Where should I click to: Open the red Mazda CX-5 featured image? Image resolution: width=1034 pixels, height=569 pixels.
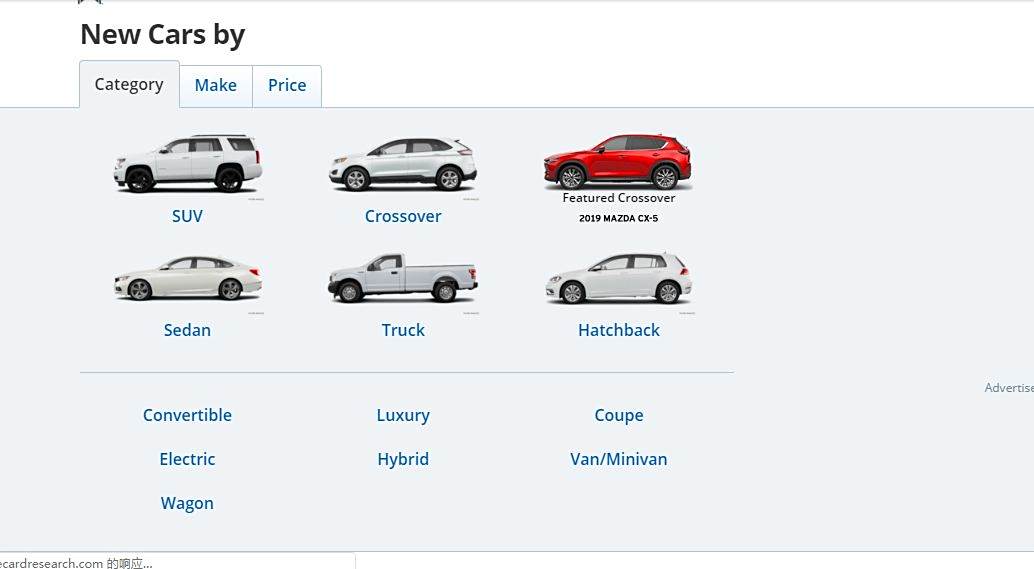618,162
